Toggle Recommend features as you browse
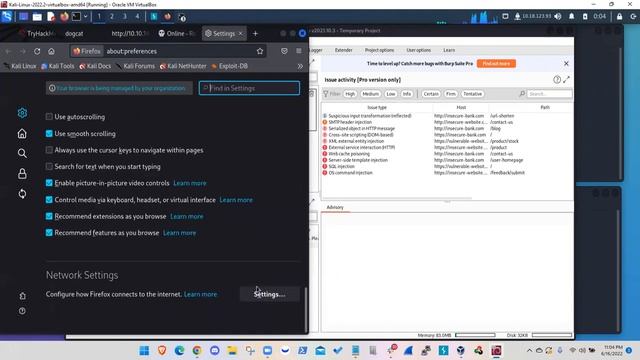The height and width of the screenshot is (360, 640). 49,233
